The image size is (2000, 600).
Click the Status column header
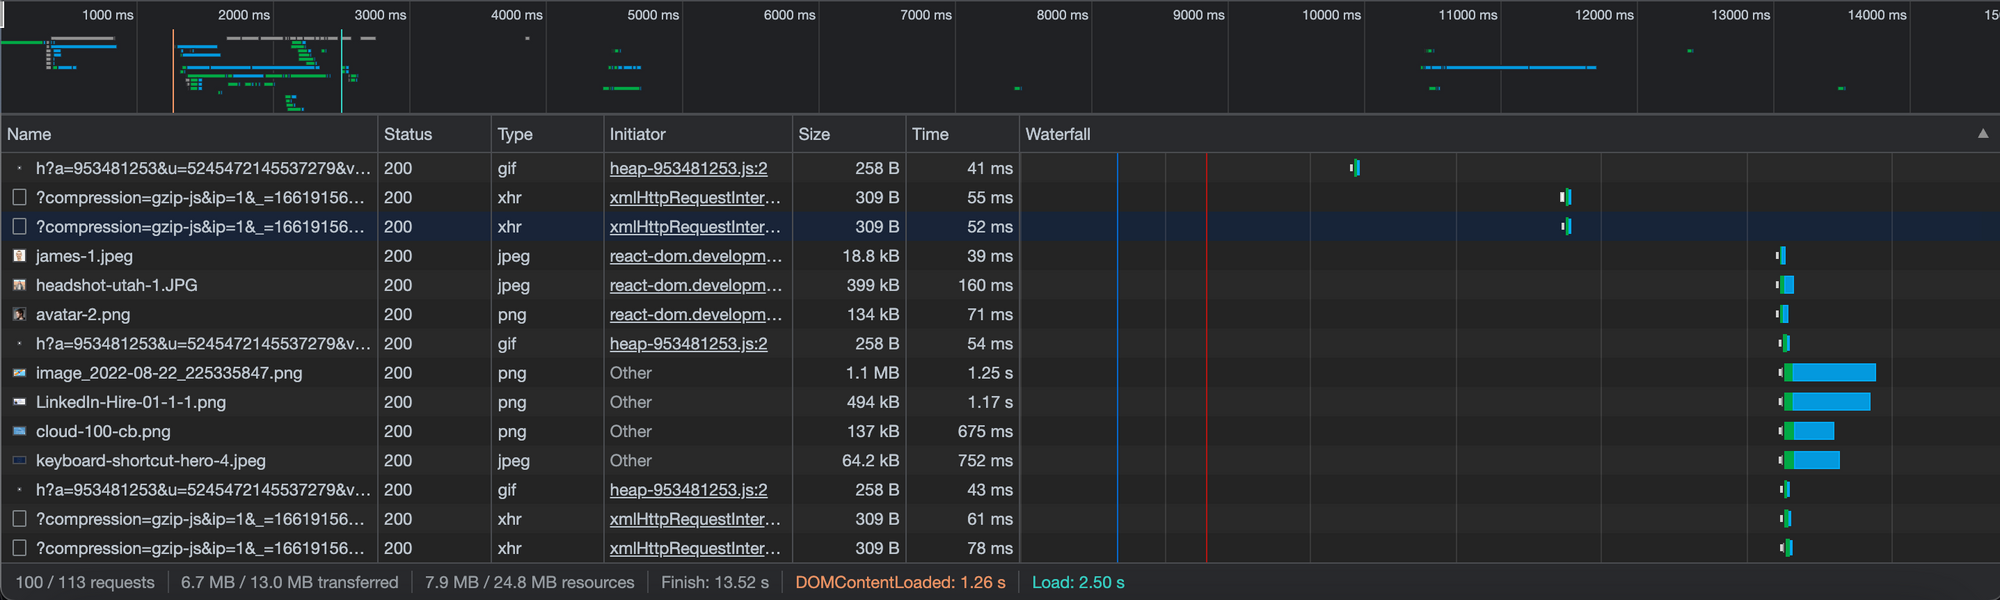click(408, 134)
